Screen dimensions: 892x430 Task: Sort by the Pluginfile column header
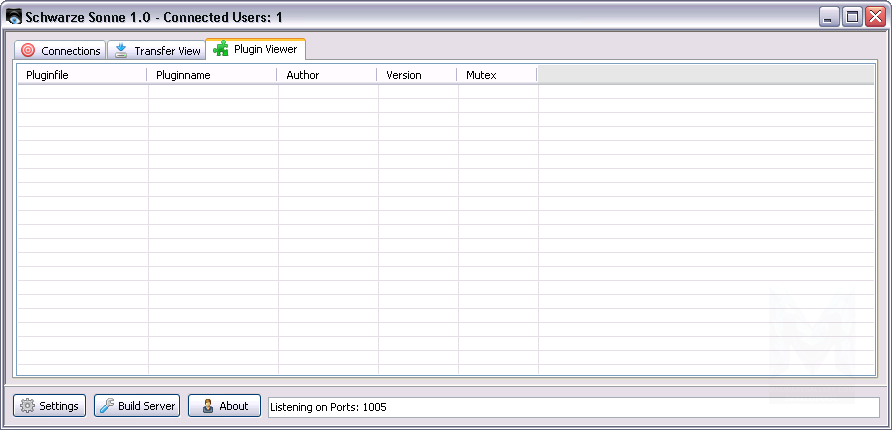tap(48, 75)
